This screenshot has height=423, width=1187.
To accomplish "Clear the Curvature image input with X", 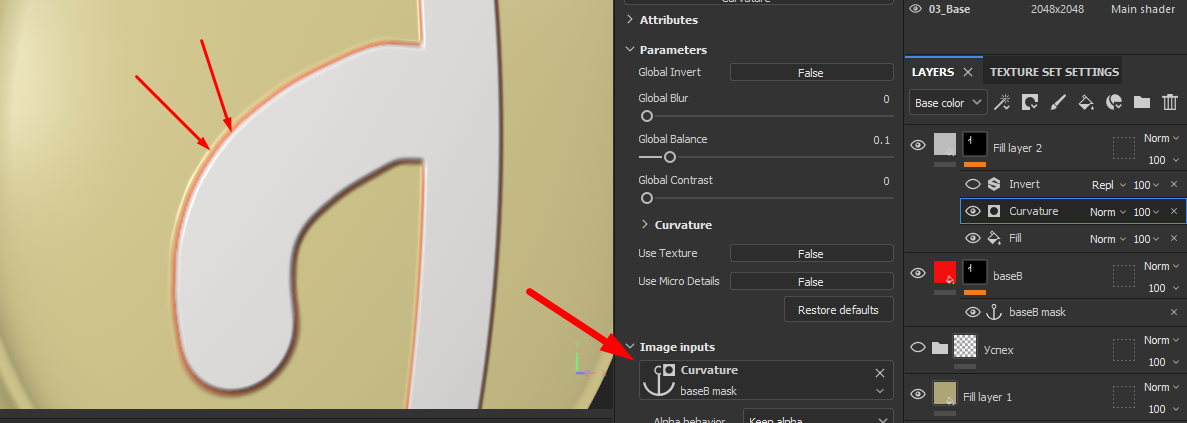I will click(x=880, y=373).
